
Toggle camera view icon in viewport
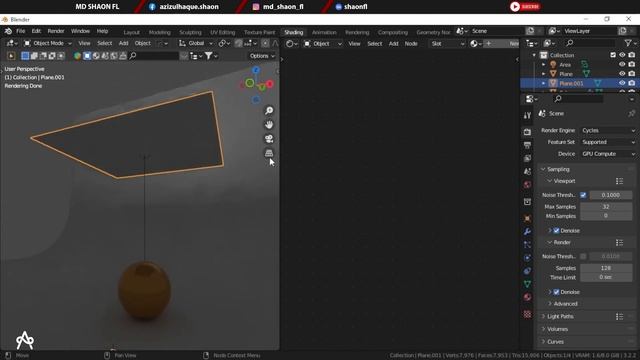pos(269,139)
